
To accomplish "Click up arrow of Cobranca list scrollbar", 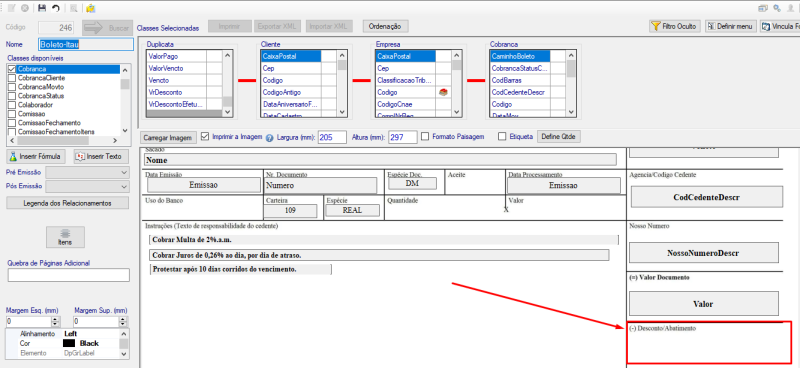I will [x=571, y=55].
